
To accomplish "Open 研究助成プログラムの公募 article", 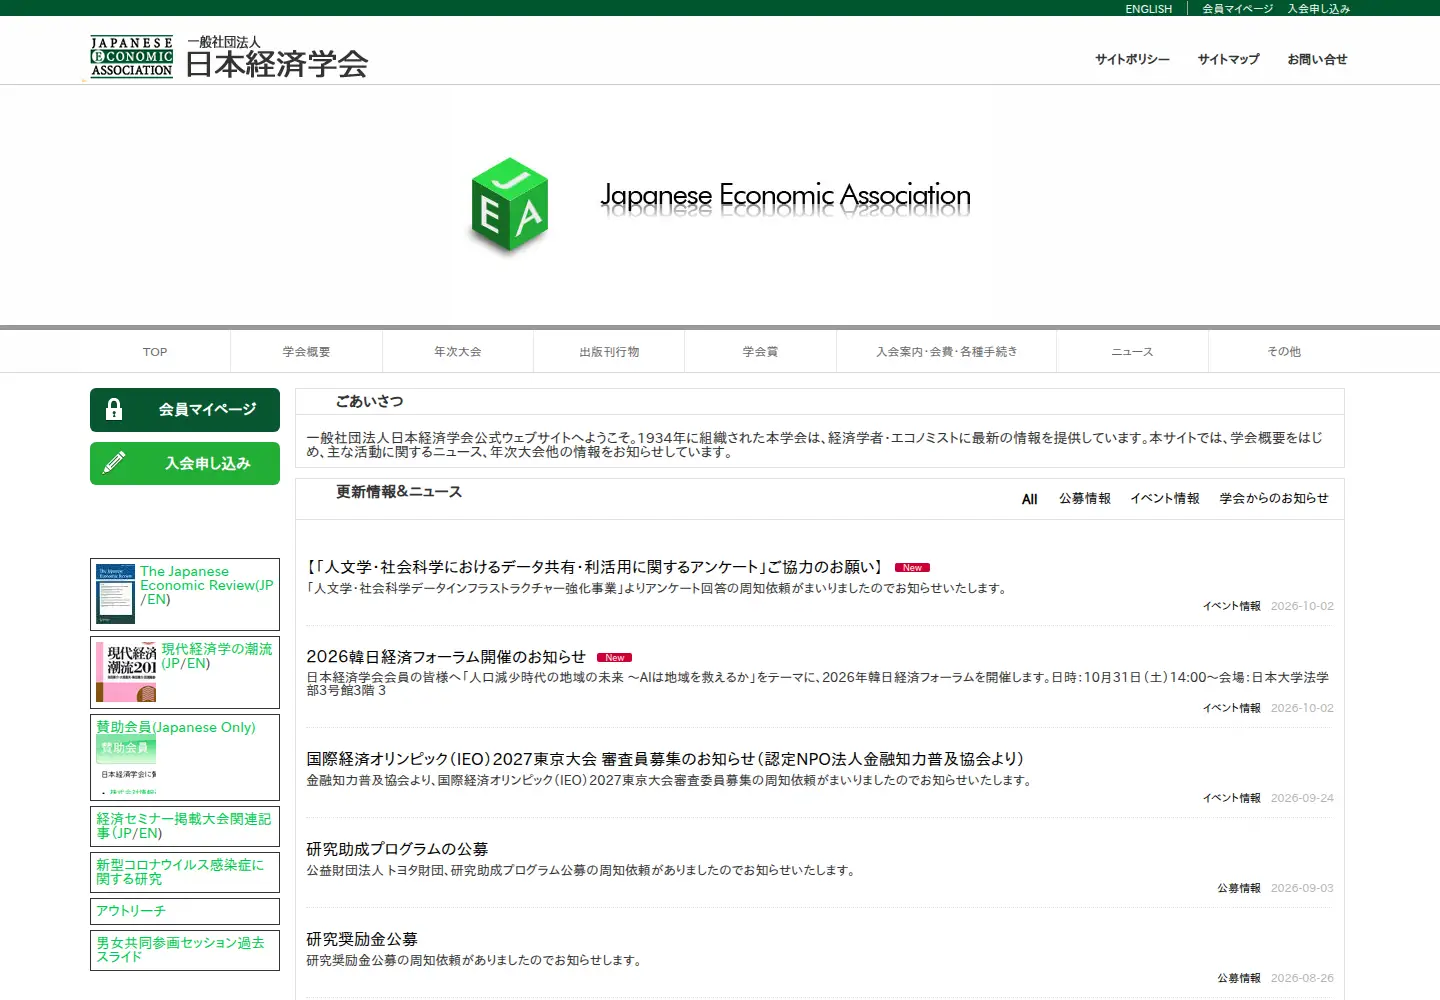I will pyautogui.click(x=397, y=849).
